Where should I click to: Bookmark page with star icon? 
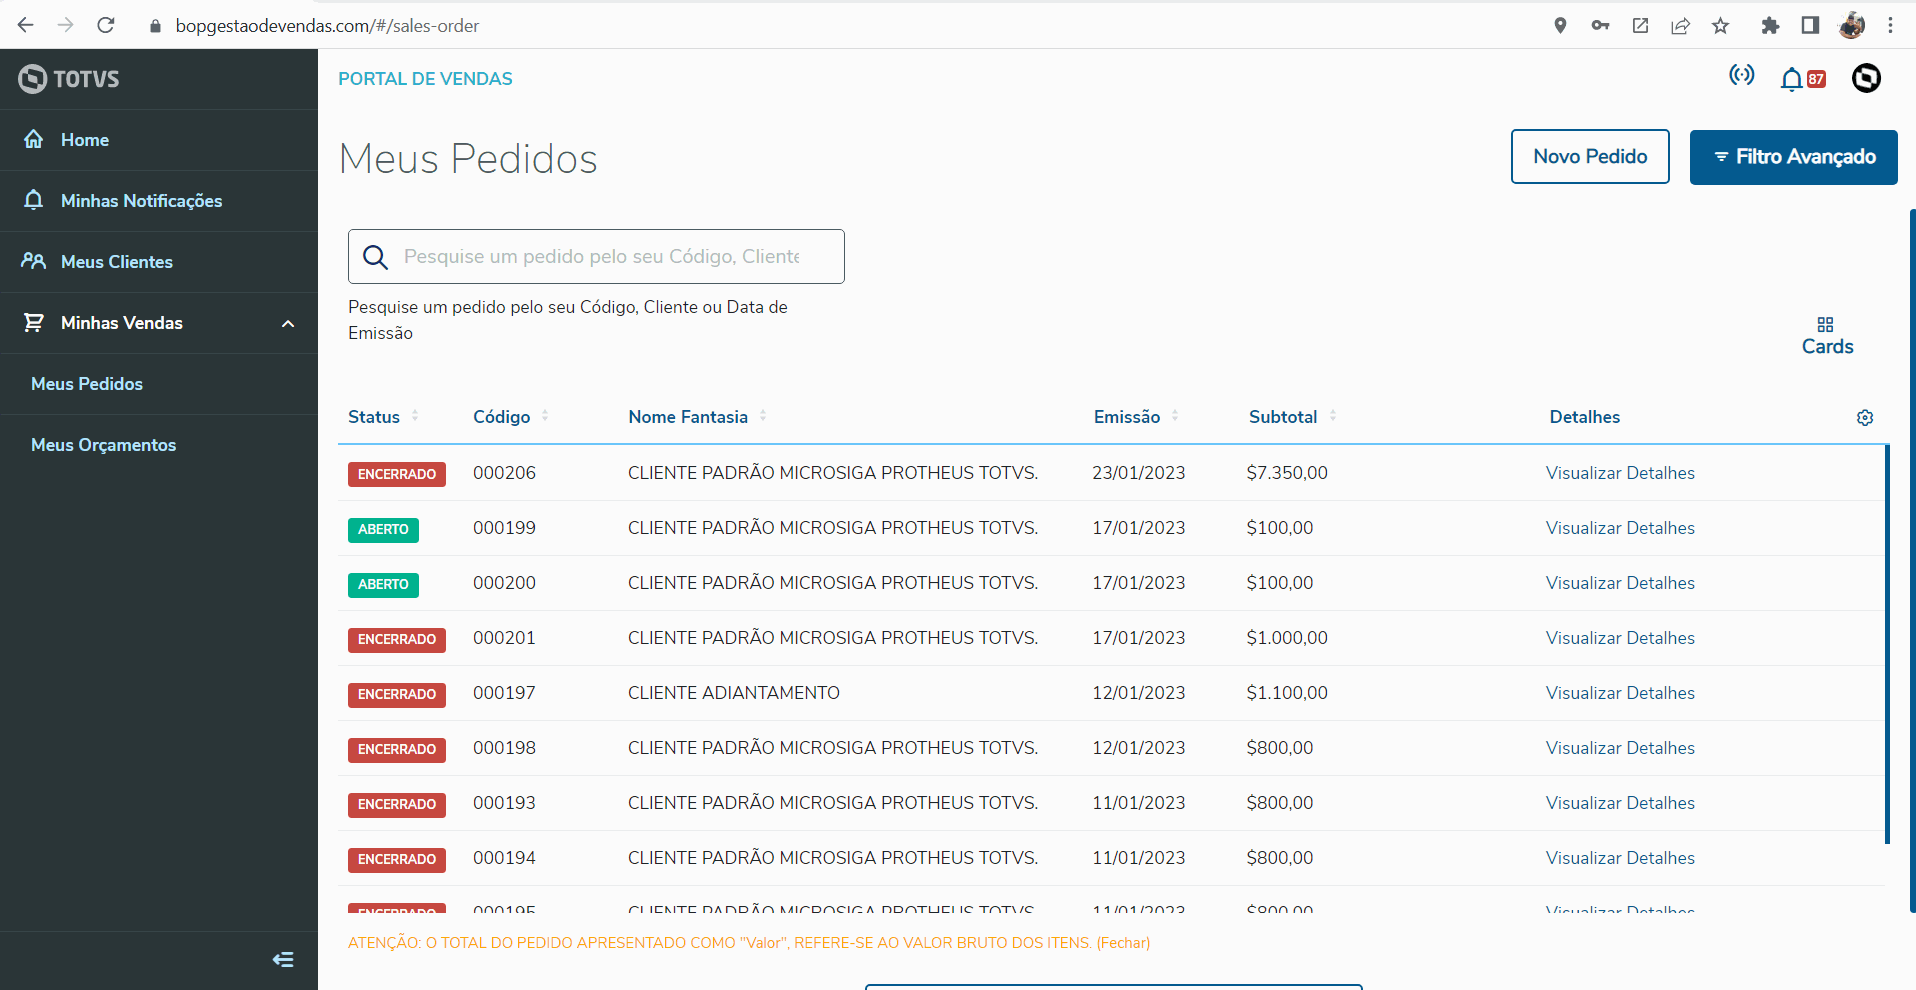[x=1720, y=26]
